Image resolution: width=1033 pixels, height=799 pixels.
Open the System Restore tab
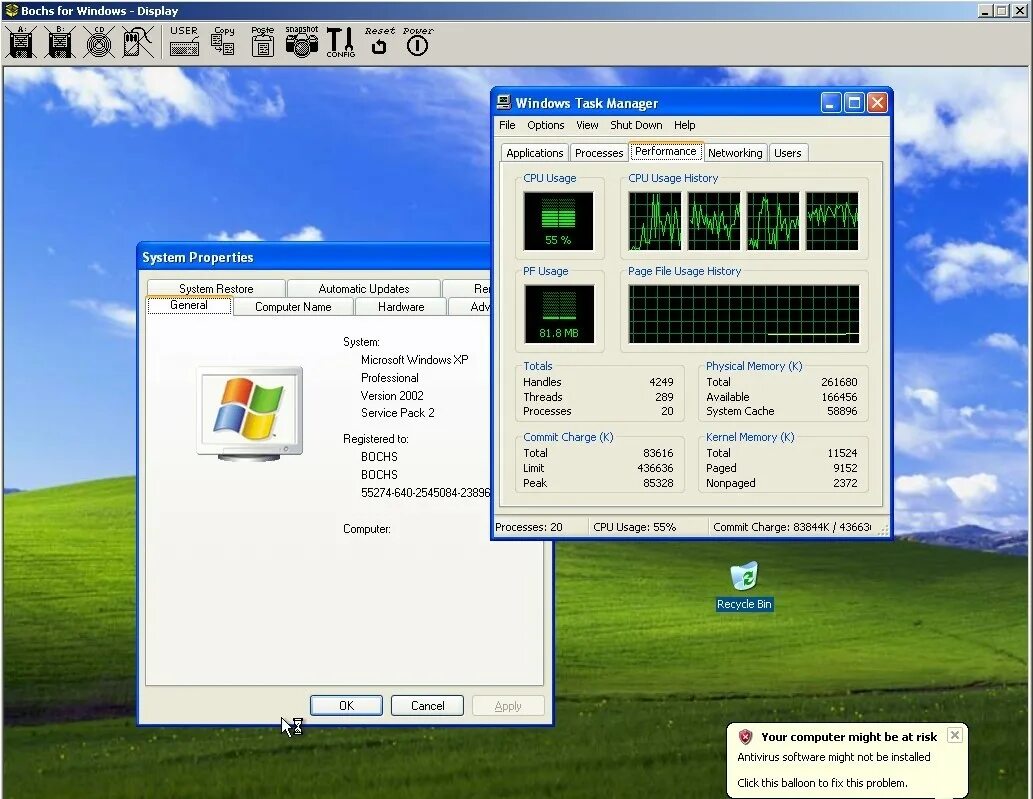tap(216, 289)
